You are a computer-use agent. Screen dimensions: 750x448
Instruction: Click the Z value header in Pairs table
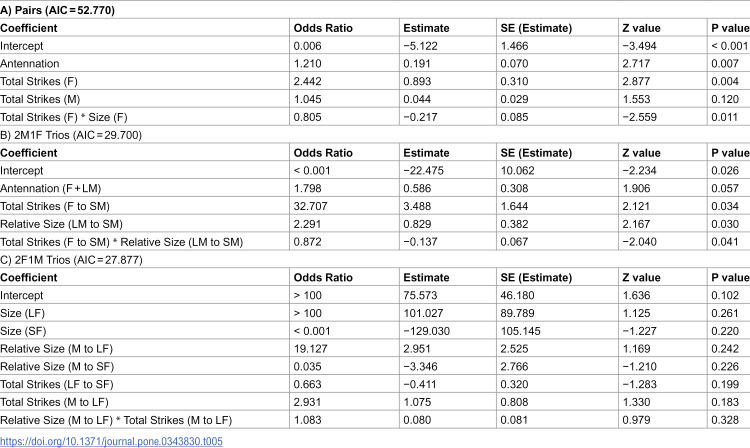point(641,28)
